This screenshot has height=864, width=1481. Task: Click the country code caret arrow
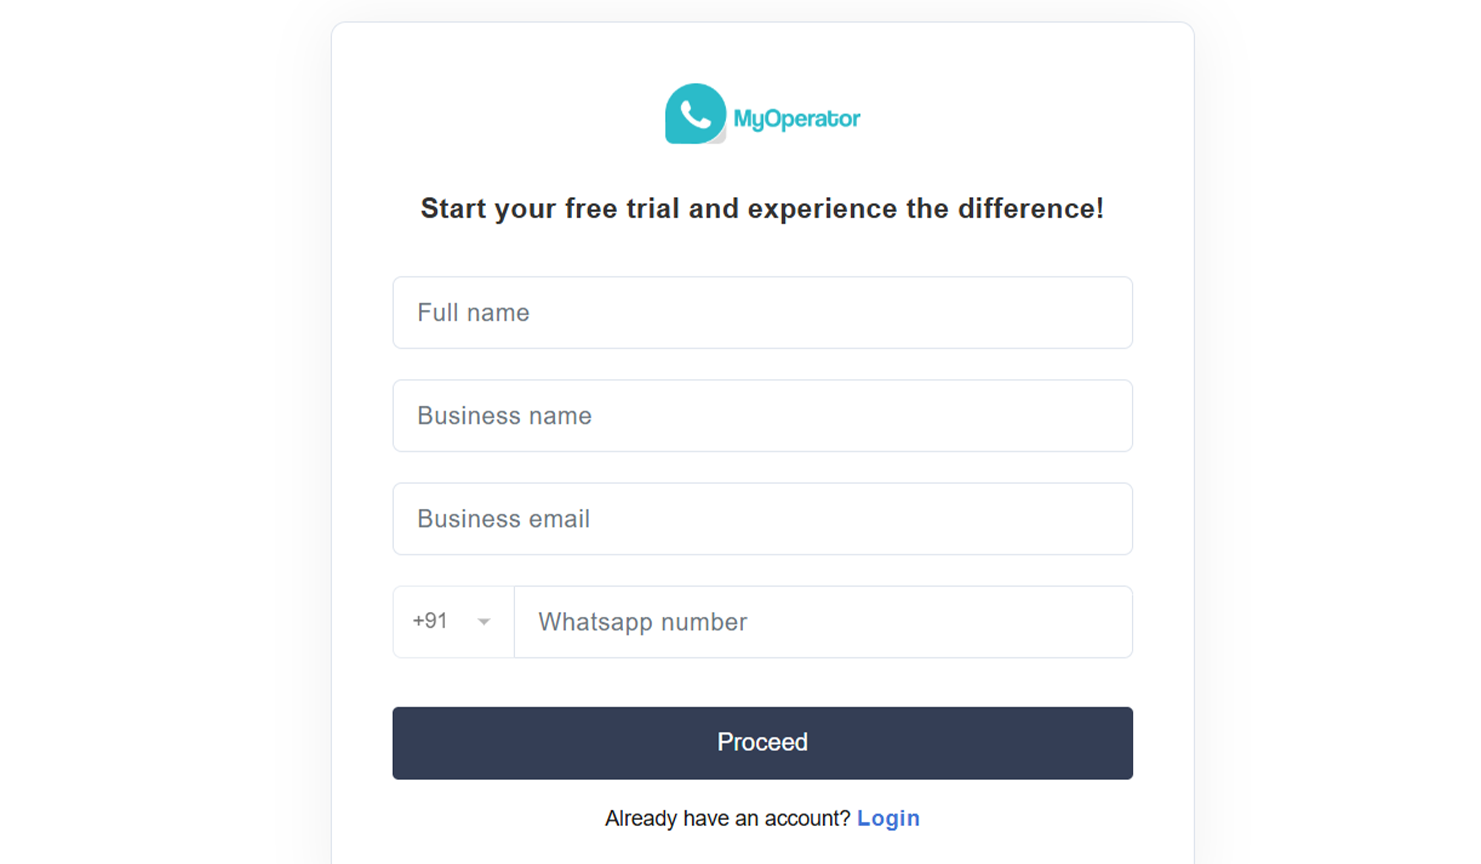[x=484, y=622]
